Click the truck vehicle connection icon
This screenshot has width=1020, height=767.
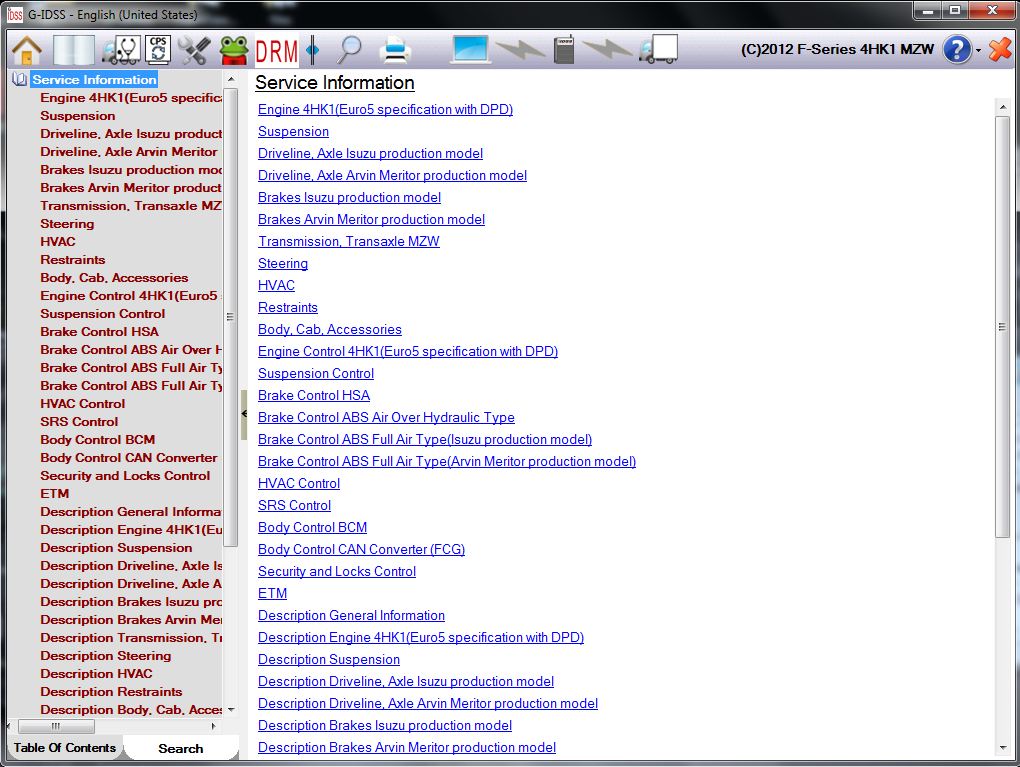(659, 49)
